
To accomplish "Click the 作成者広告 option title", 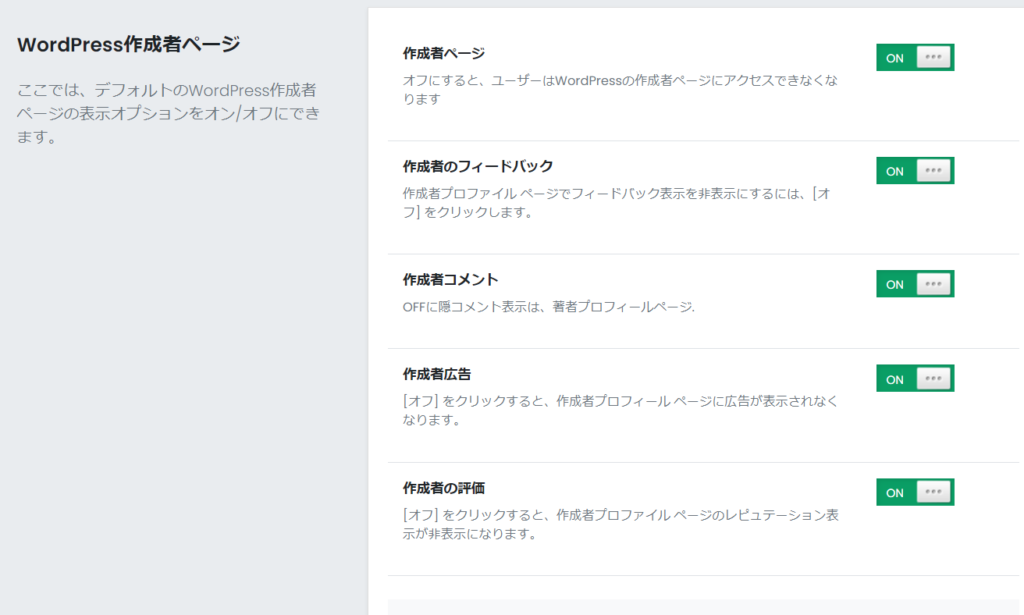I will 436,374.
